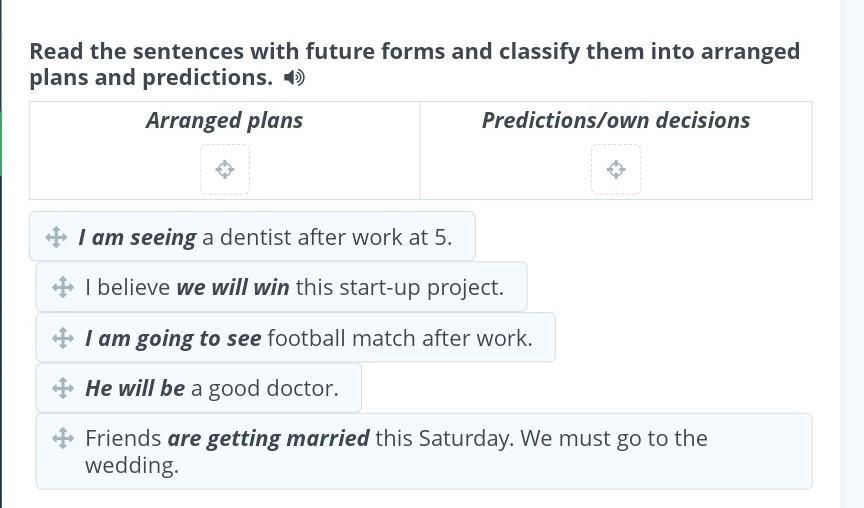Viewport: 864px width, 508px height.
Task: Select the 'this start-up project' sentence text
Action: coord(399,287)
